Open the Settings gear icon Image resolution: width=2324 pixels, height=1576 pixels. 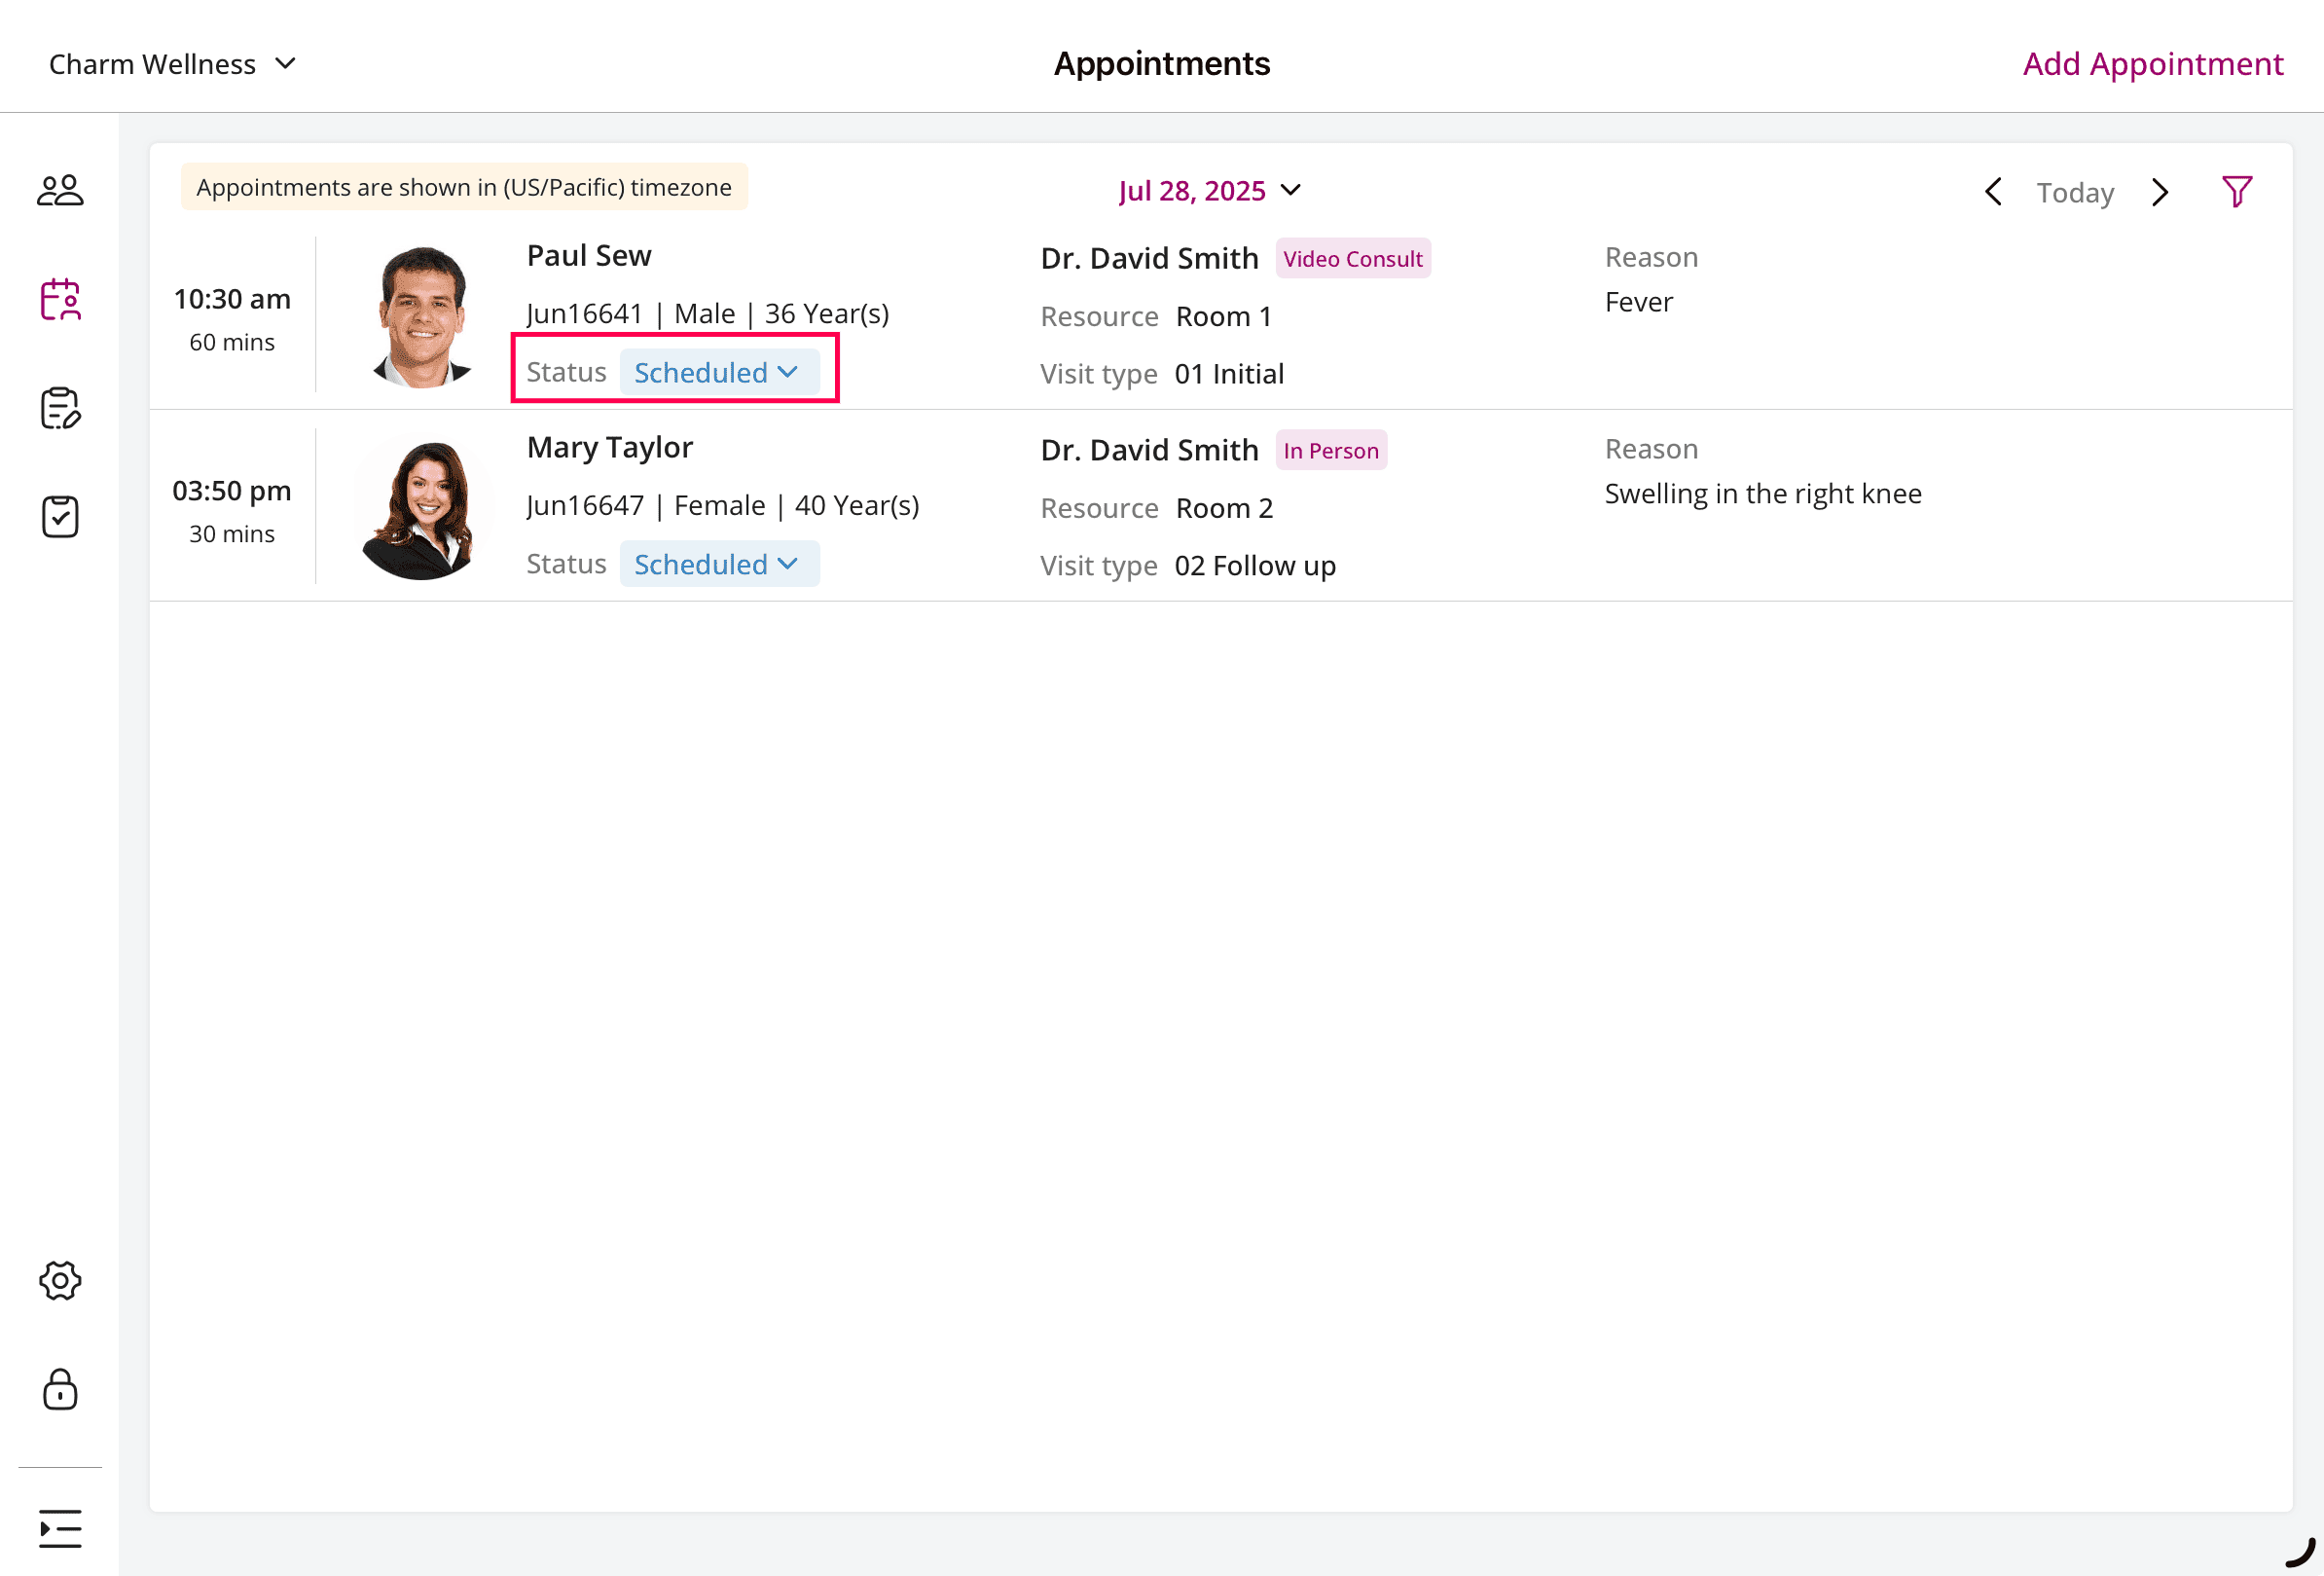(60, 1280)
